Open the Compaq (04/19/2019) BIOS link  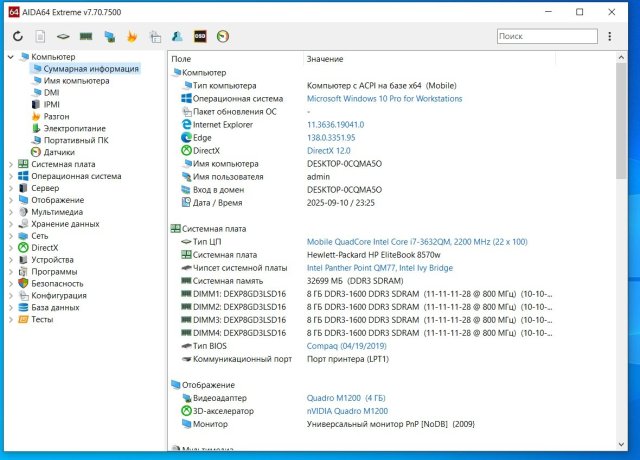[347, 346]
